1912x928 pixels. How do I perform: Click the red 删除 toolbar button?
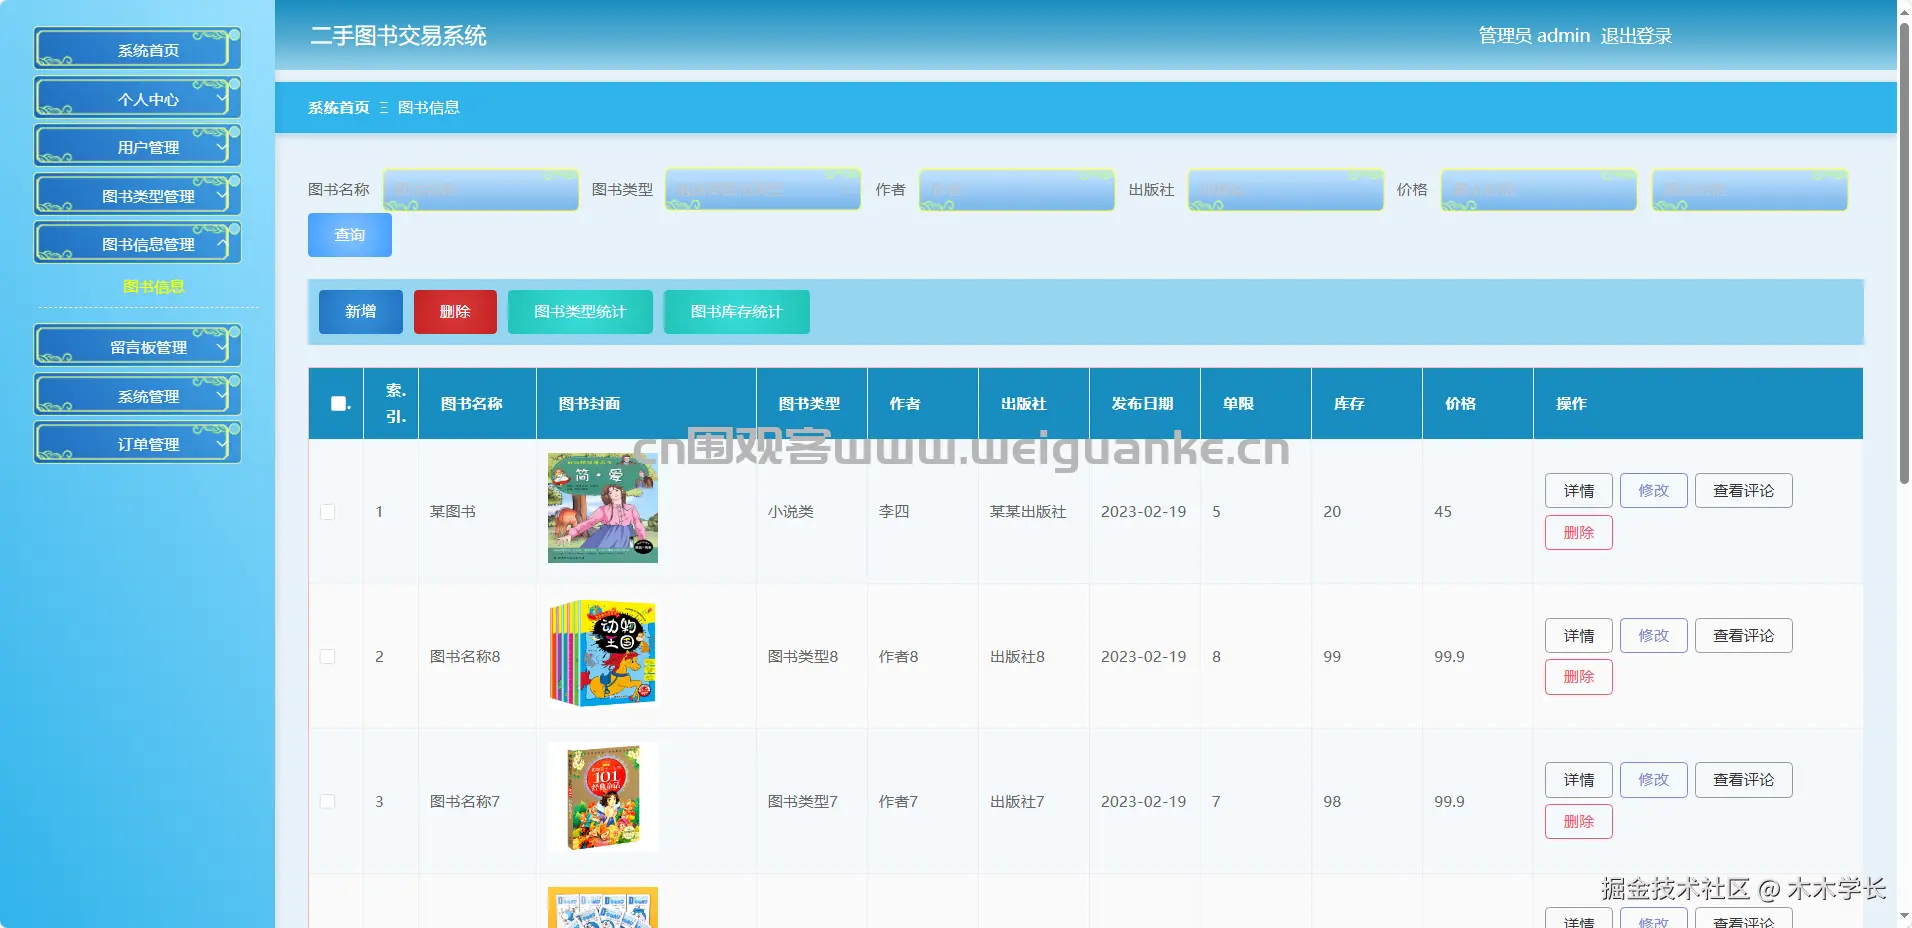pos(455,312)
